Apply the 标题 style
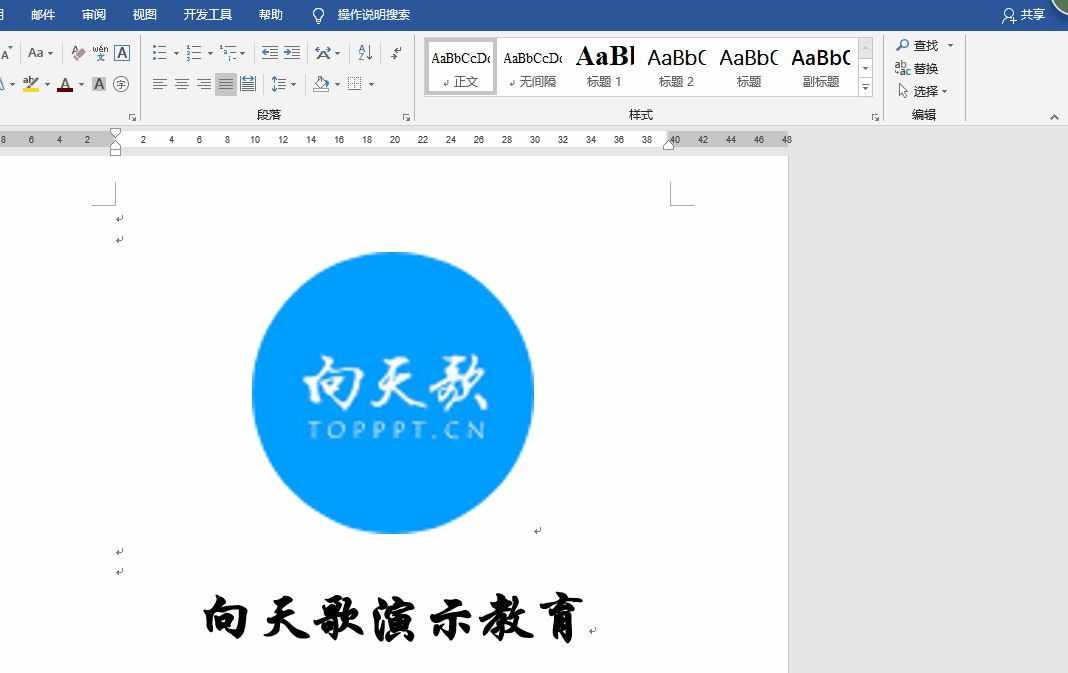The image size is (1068, 673). click(x=749, y=67)
